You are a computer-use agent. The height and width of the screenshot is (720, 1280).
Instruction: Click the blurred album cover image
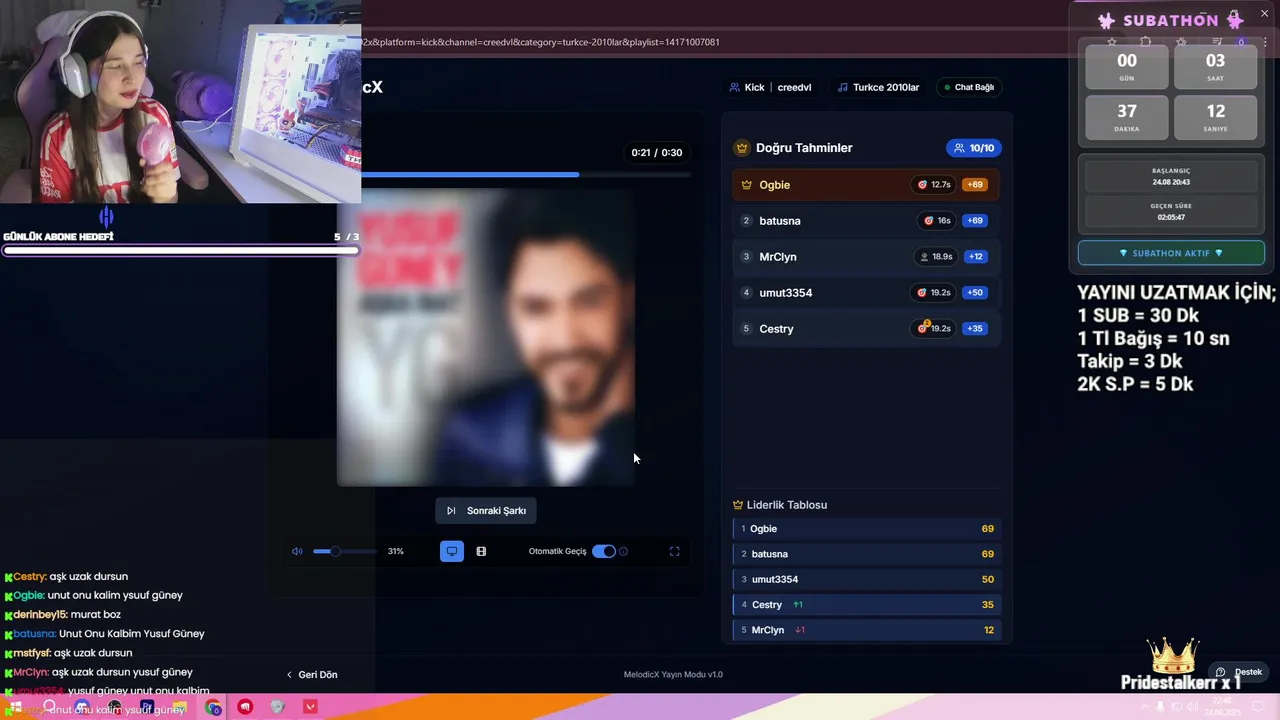pos(486,337)
